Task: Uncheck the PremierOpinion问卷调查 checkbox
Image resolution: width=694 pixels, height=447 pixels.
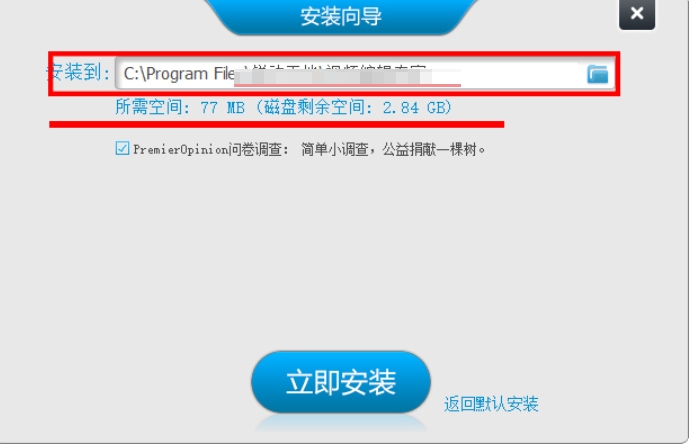Action: click(122, 148)
